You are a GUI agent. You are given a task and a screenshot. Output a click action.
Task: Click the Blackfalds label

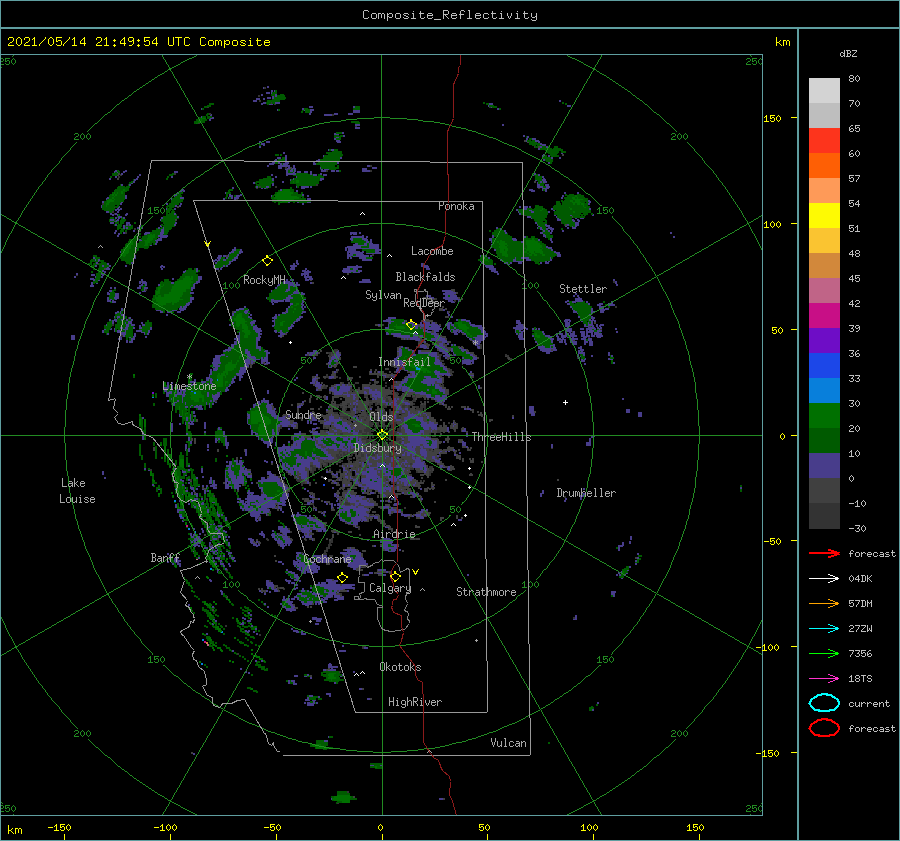[x=425, y=277]
